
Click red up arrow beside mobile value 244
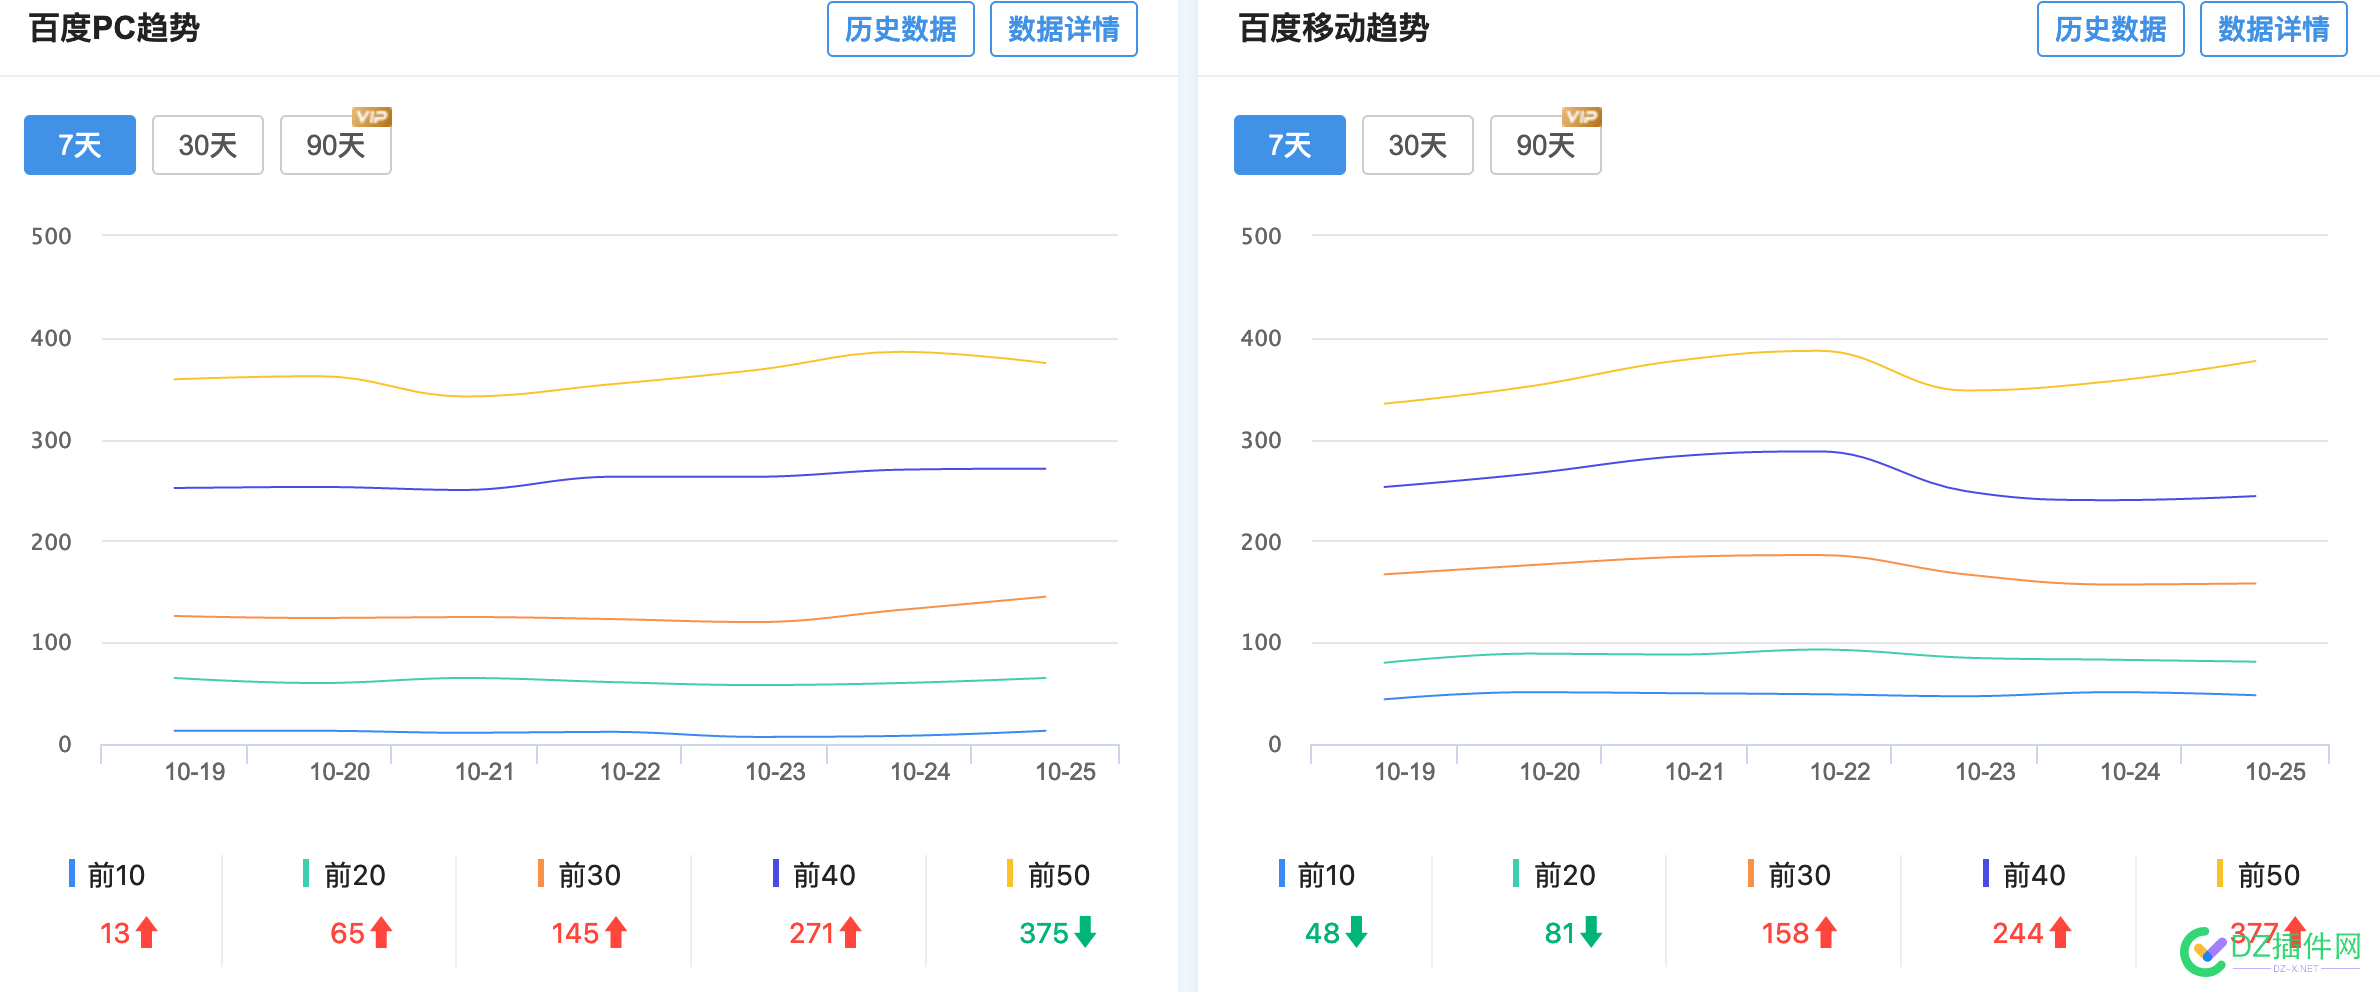[x=2060, y=933]
